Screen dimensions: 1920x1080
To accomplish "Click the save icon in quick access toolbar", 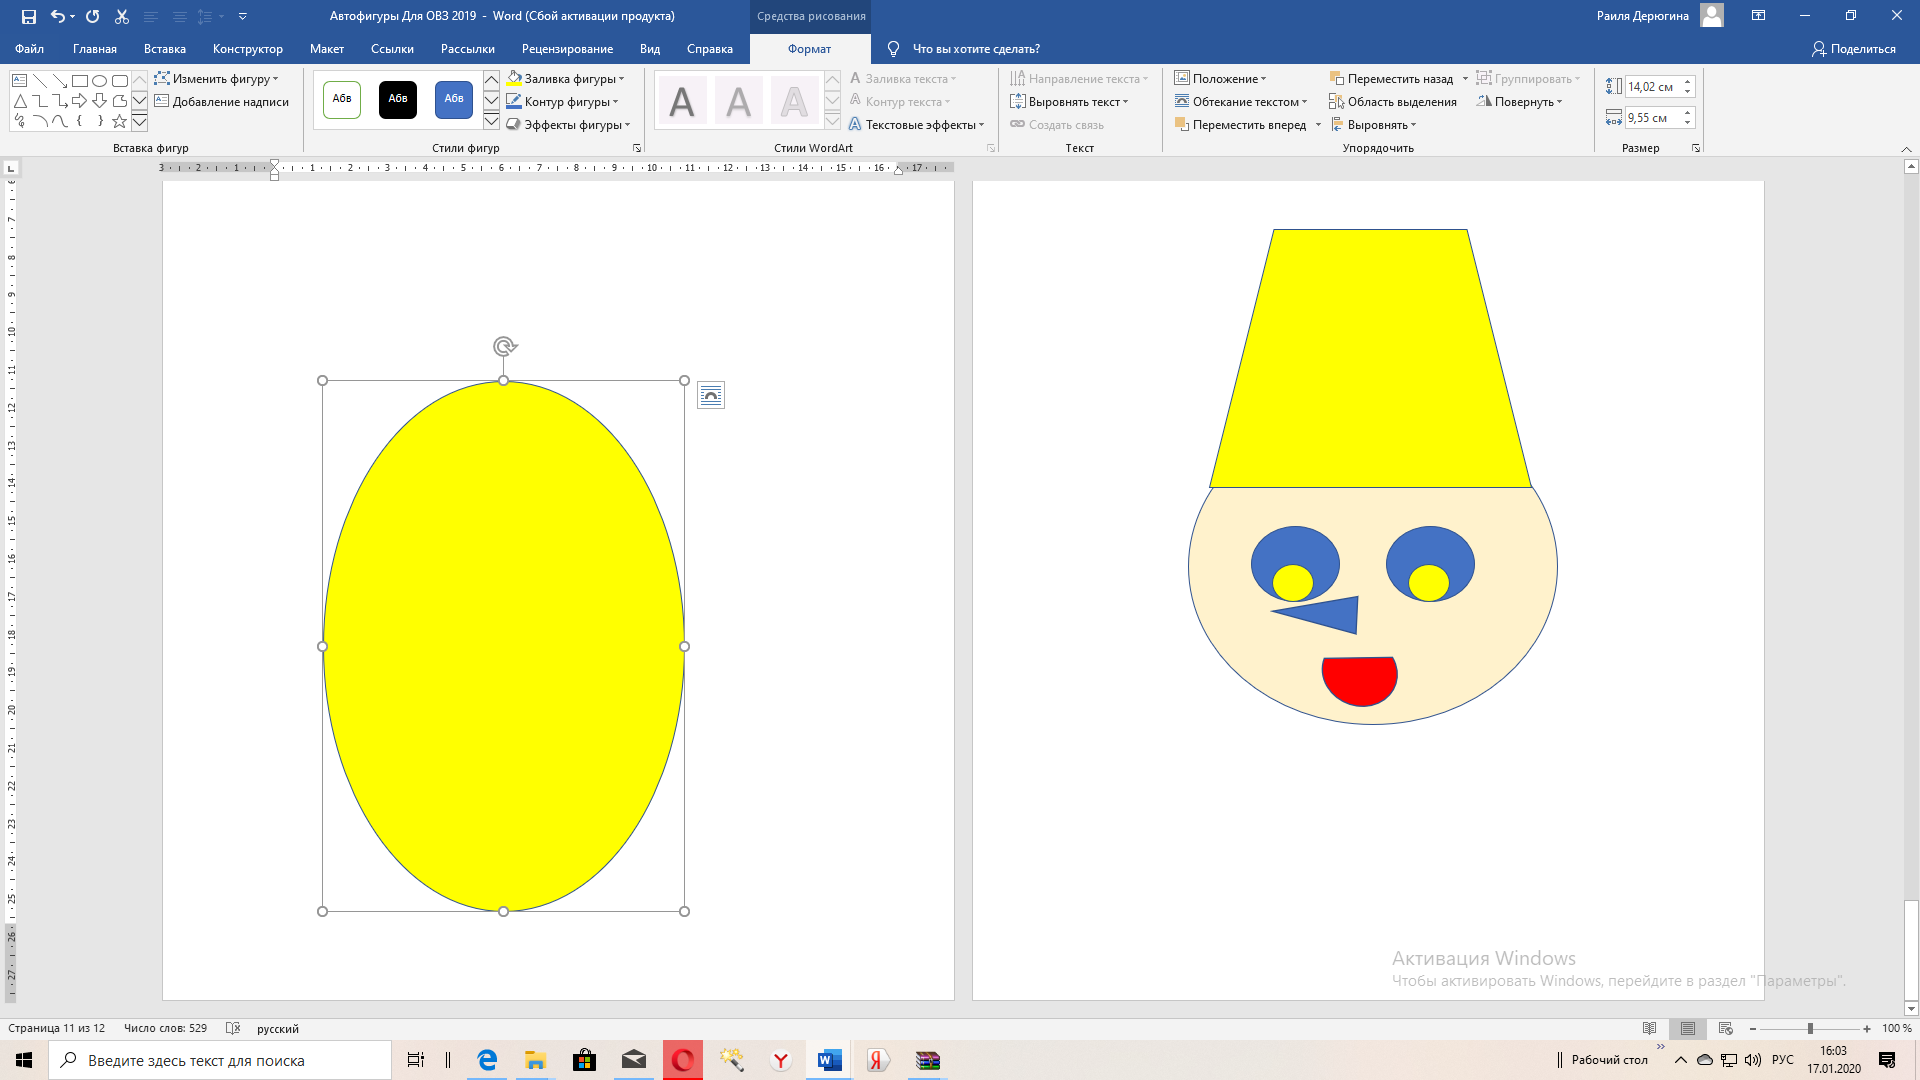I will (29, 16).
